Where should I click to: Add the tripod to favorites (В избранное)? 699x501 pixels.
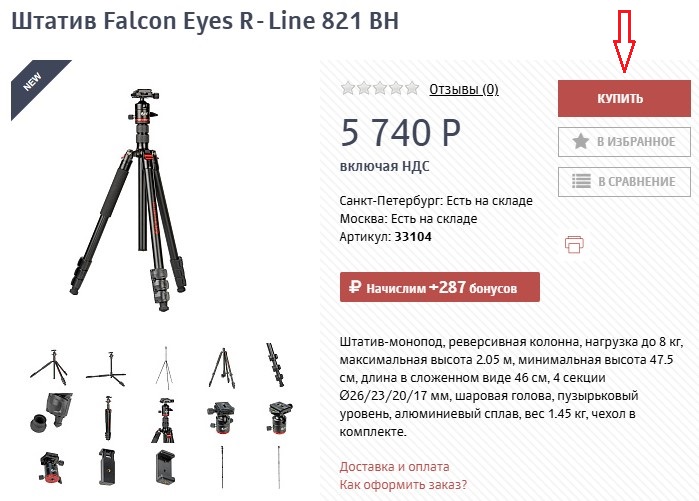tap(624, 141)
